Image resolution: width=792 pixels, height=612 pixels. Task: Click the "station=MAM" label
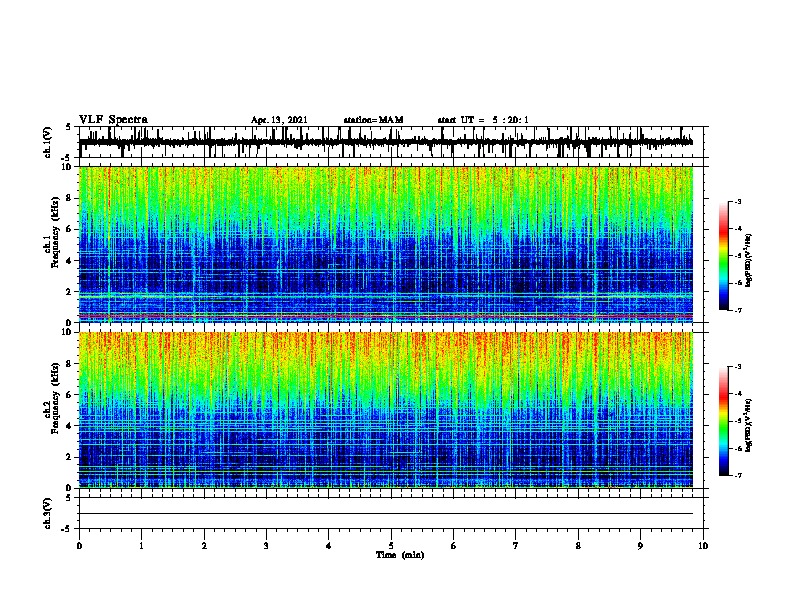(x=373, y=120)
